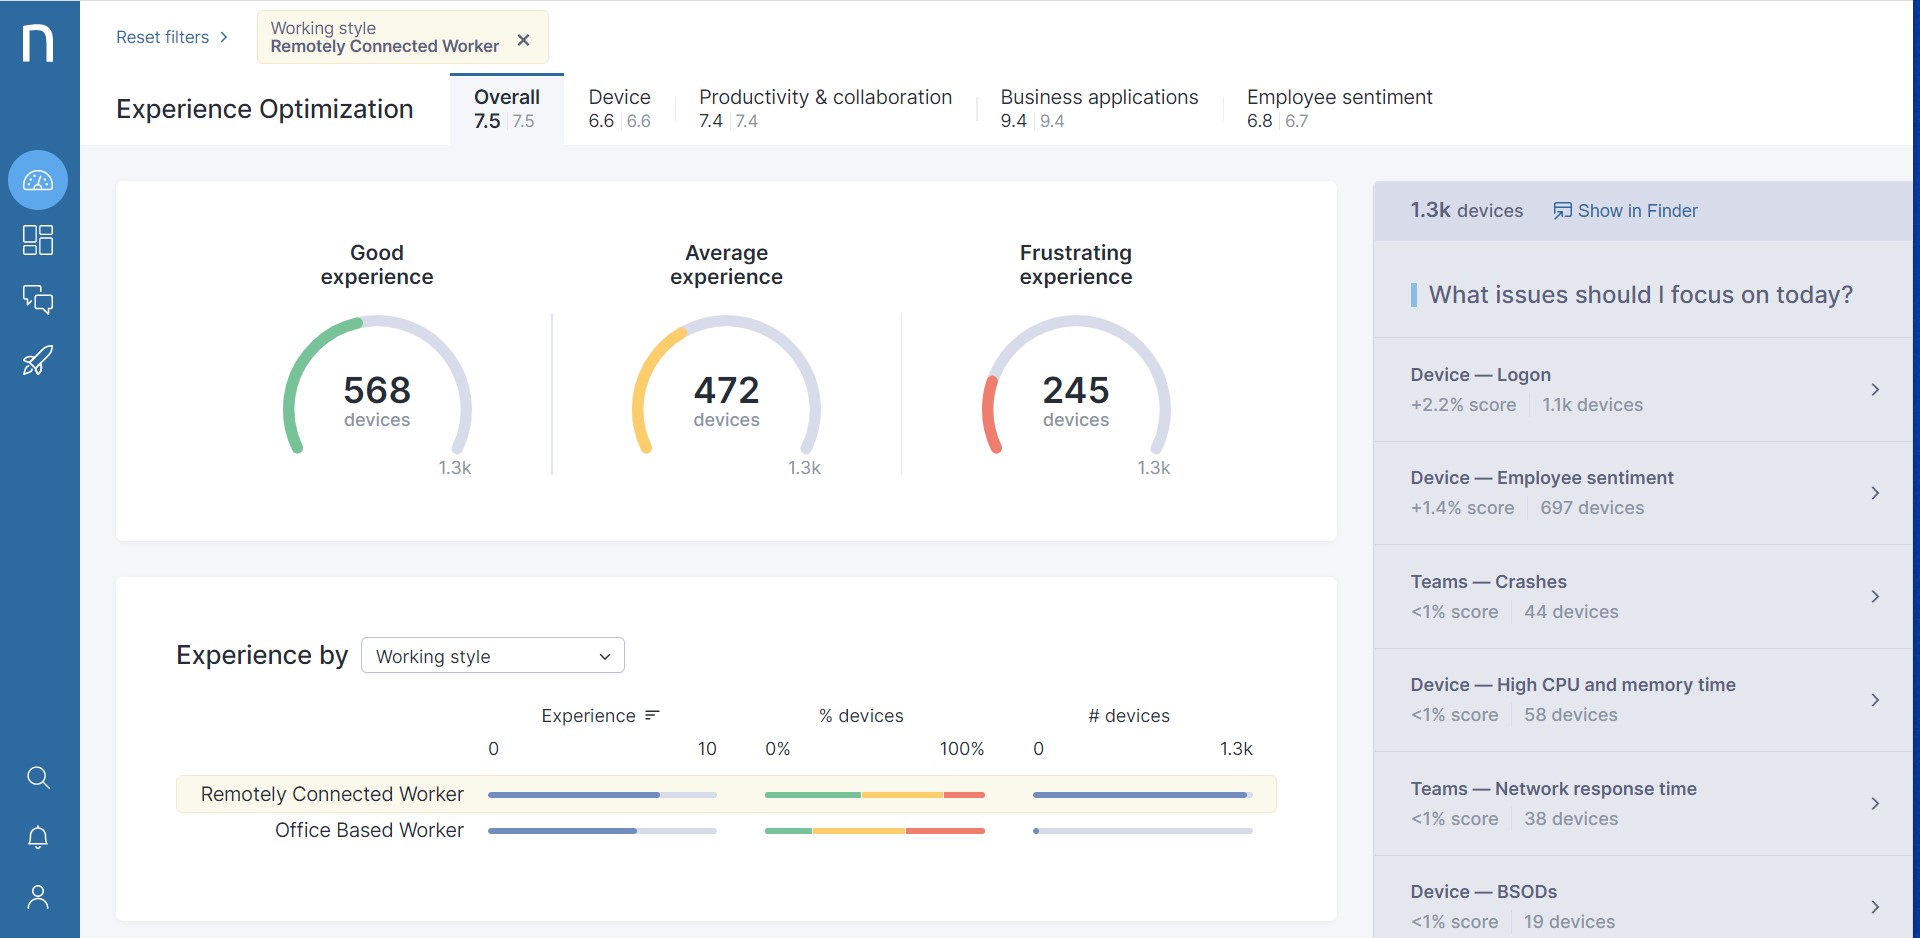Click Show in Finder link
This screenshot has width=1920, height=938.
pos(1625,211)
